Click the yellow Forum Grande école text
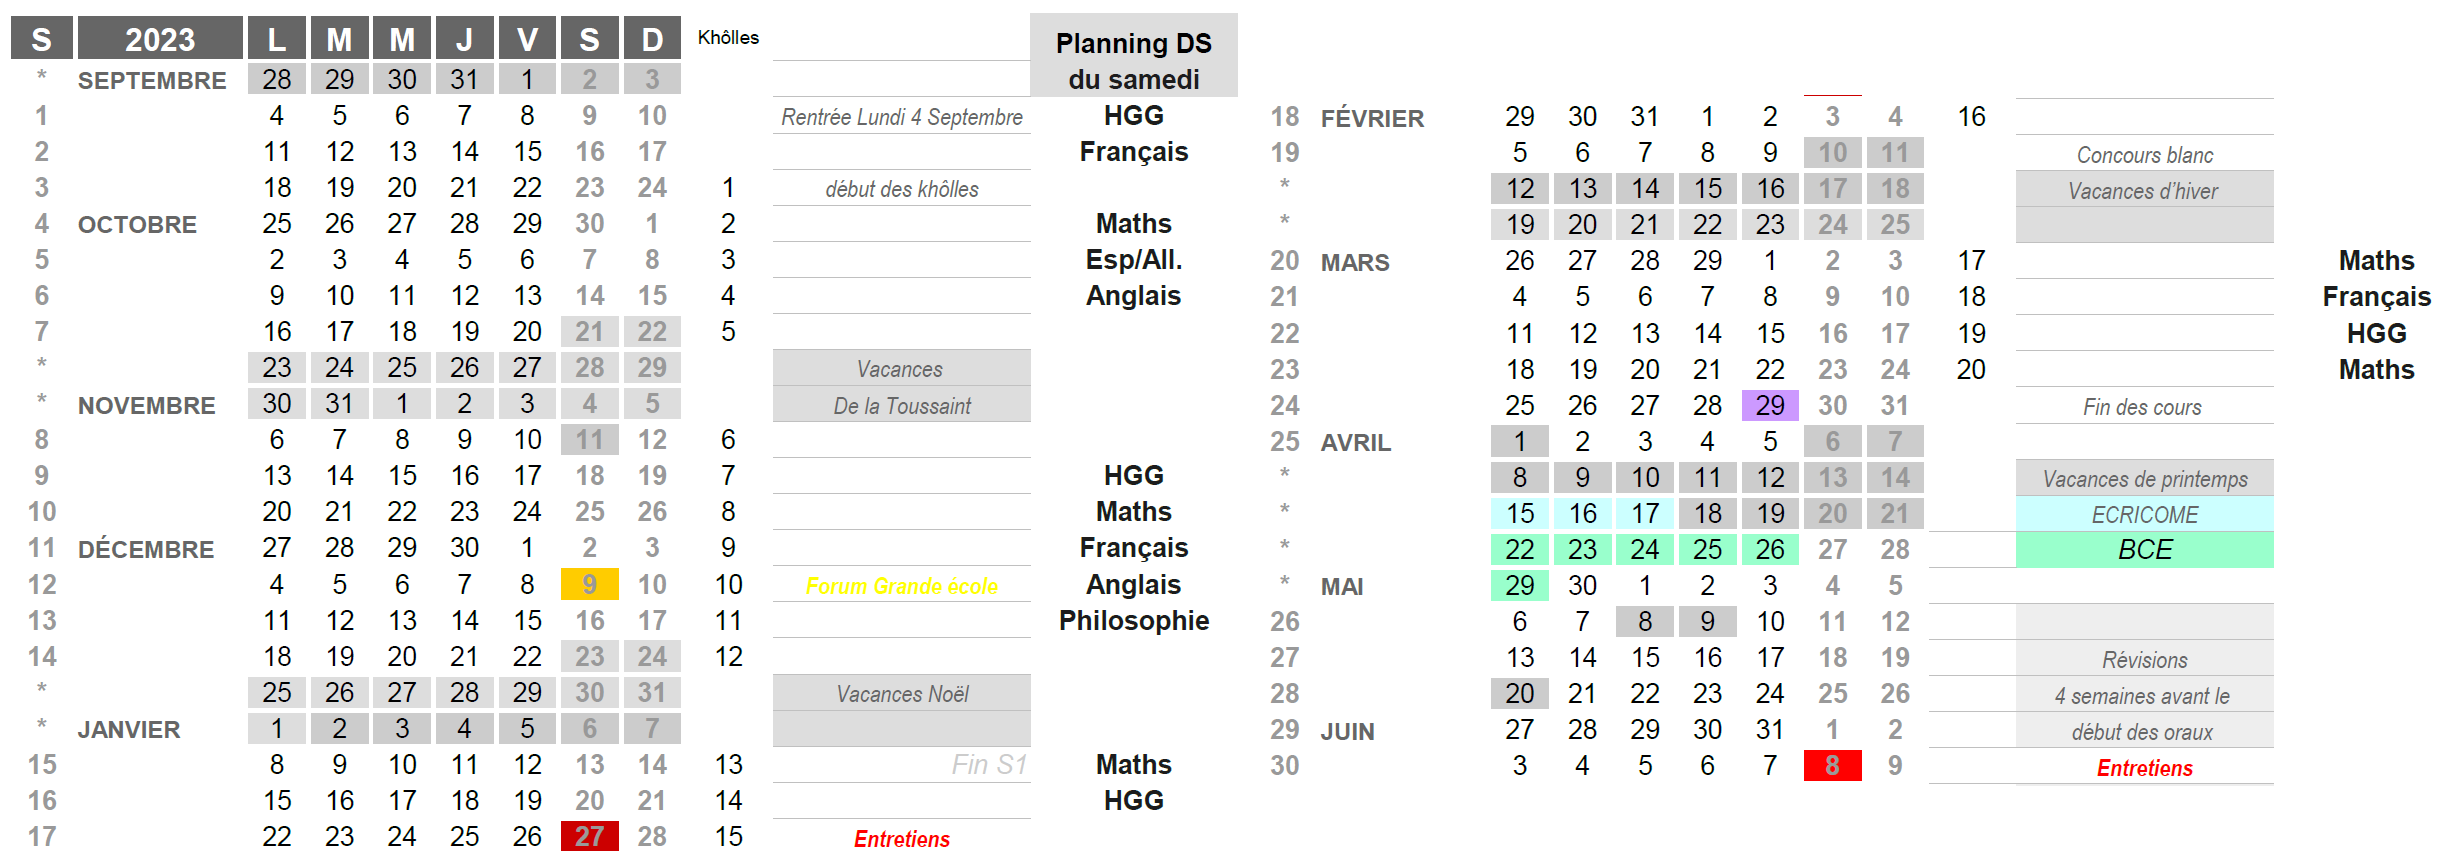Image resolution: width=2443 pixels, height=851 pixels. [x=901, y=586]
